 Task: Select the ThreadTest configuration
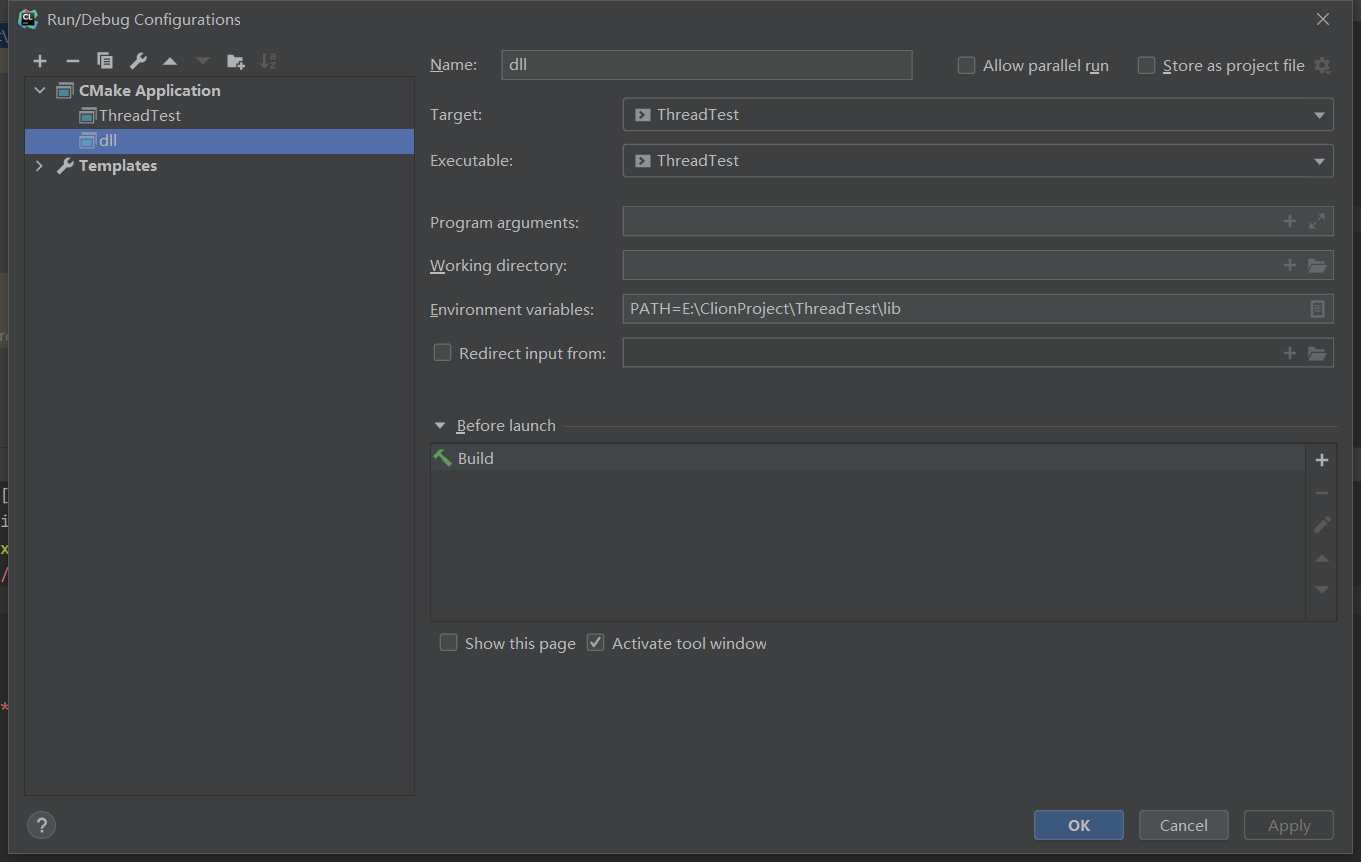139,116
